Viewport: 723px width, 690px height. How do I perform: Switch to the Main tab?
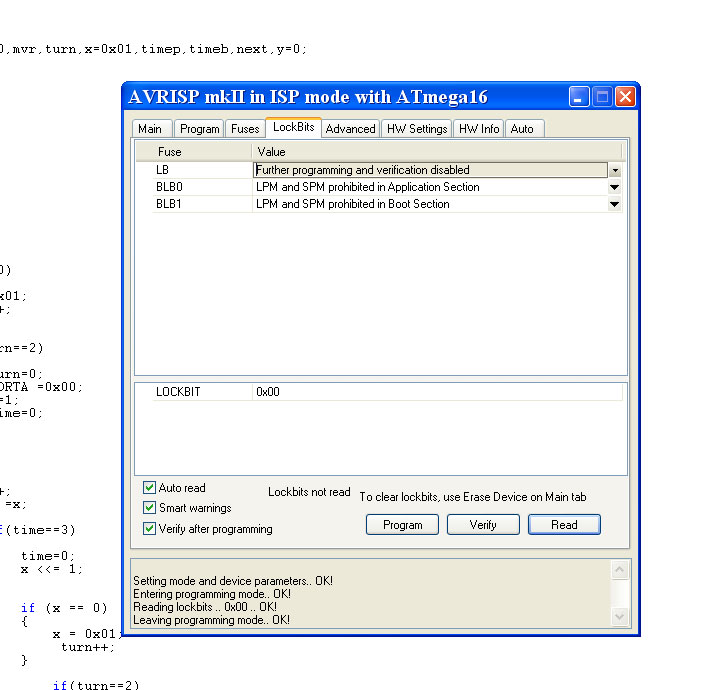click(152, 129)
